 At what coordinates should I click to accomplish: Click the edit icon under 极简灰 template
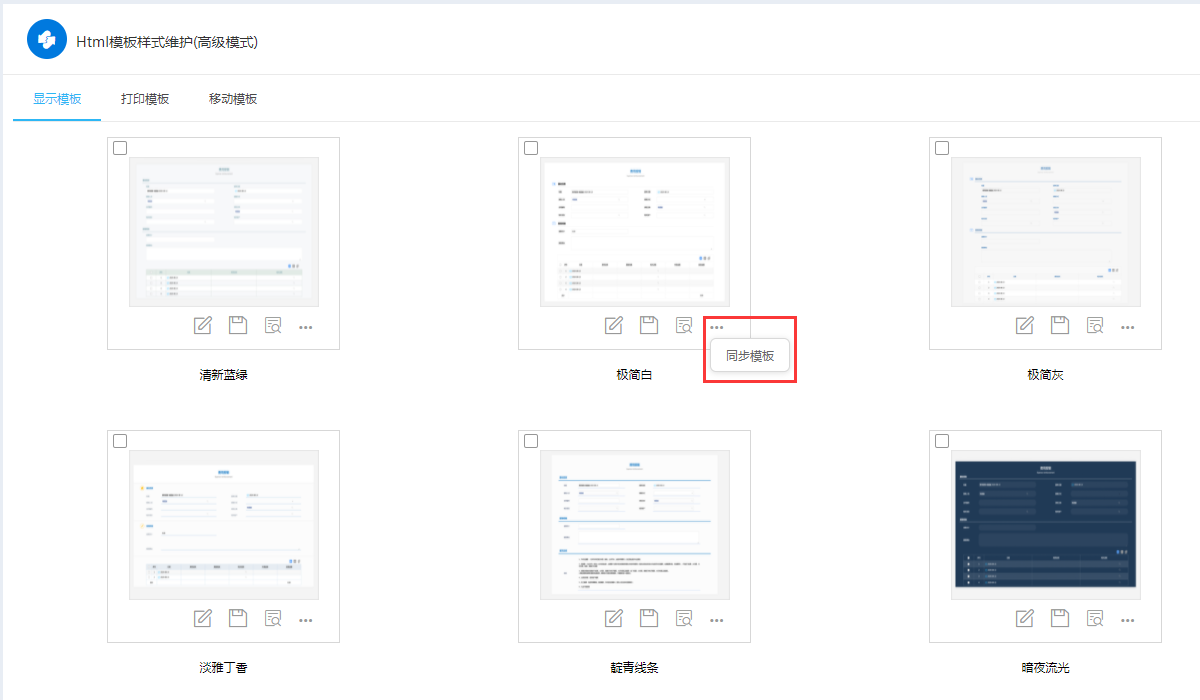click(1025, 325)
